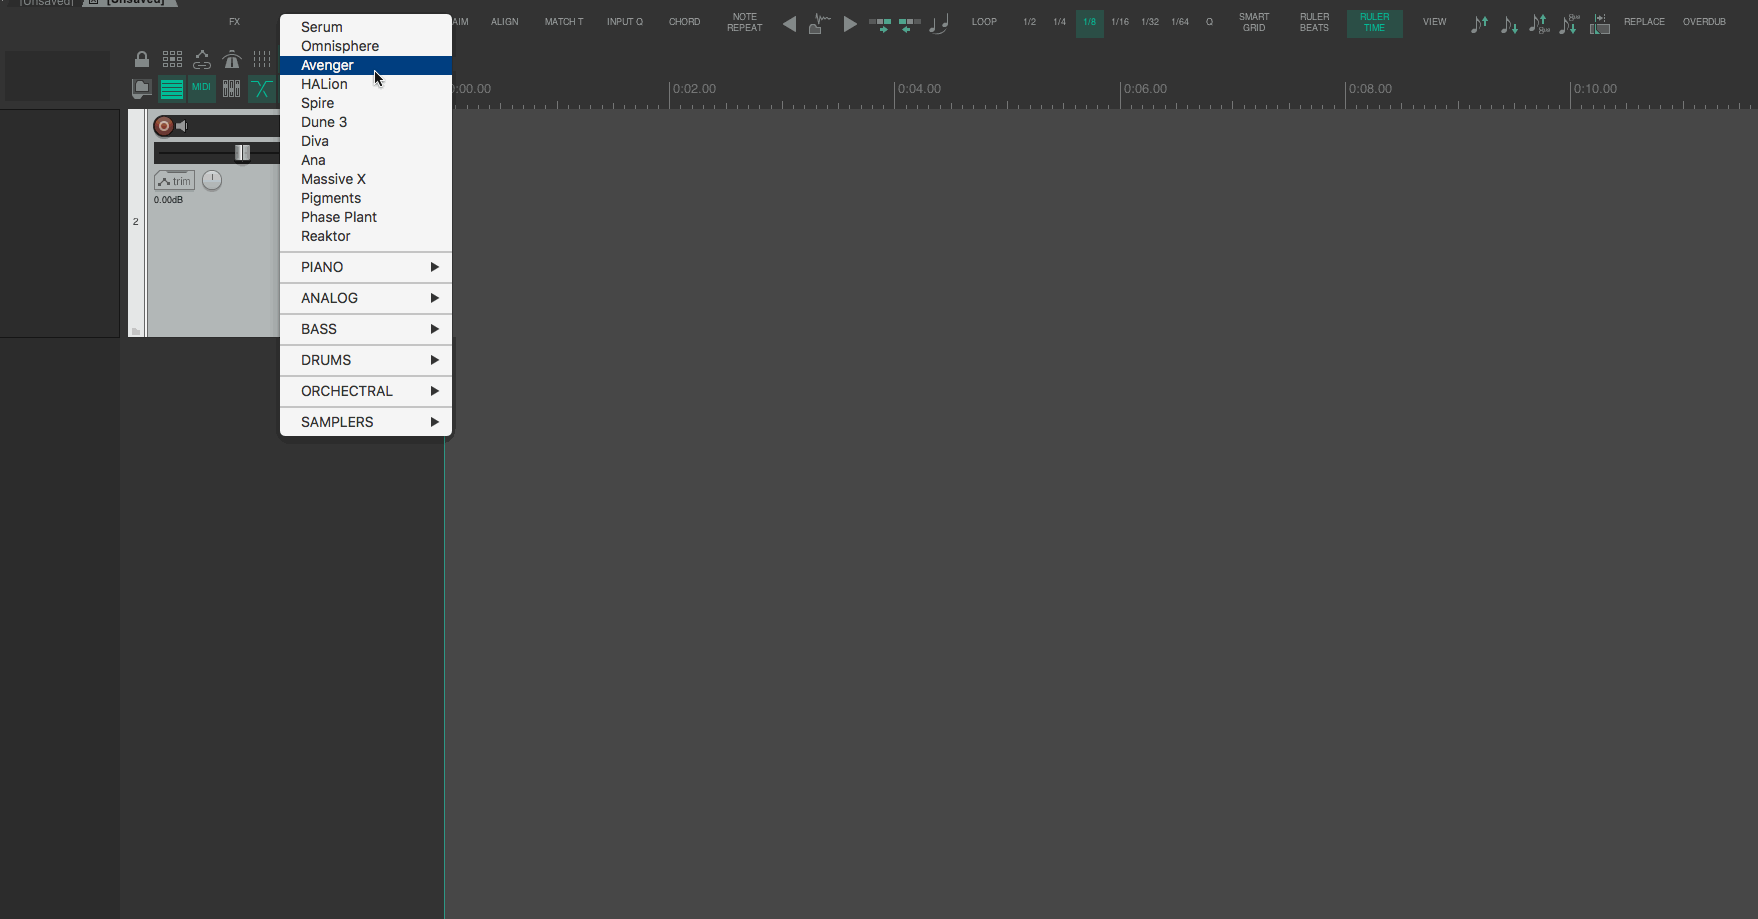Click the right-pointing triangle icon
The image size is (1758, 919).
(850, 24)
